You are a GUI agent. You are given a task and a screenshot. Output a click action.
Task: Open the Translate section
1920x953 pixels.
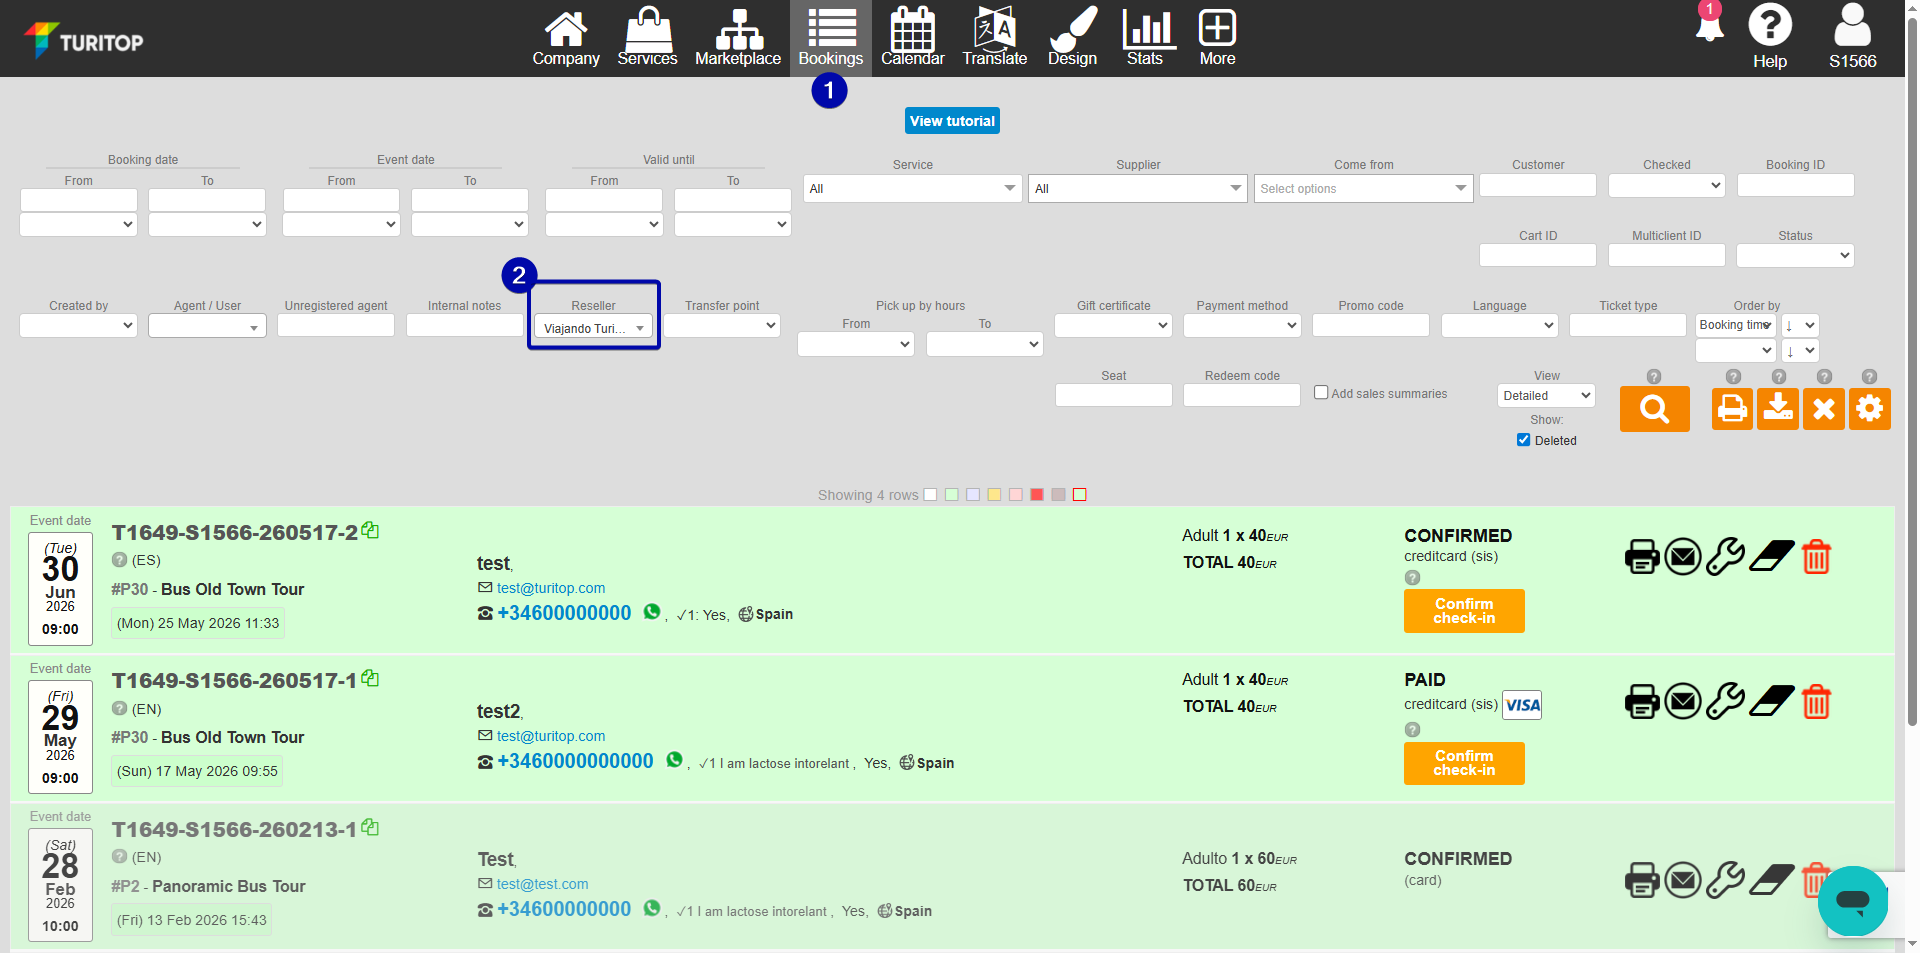995,38
